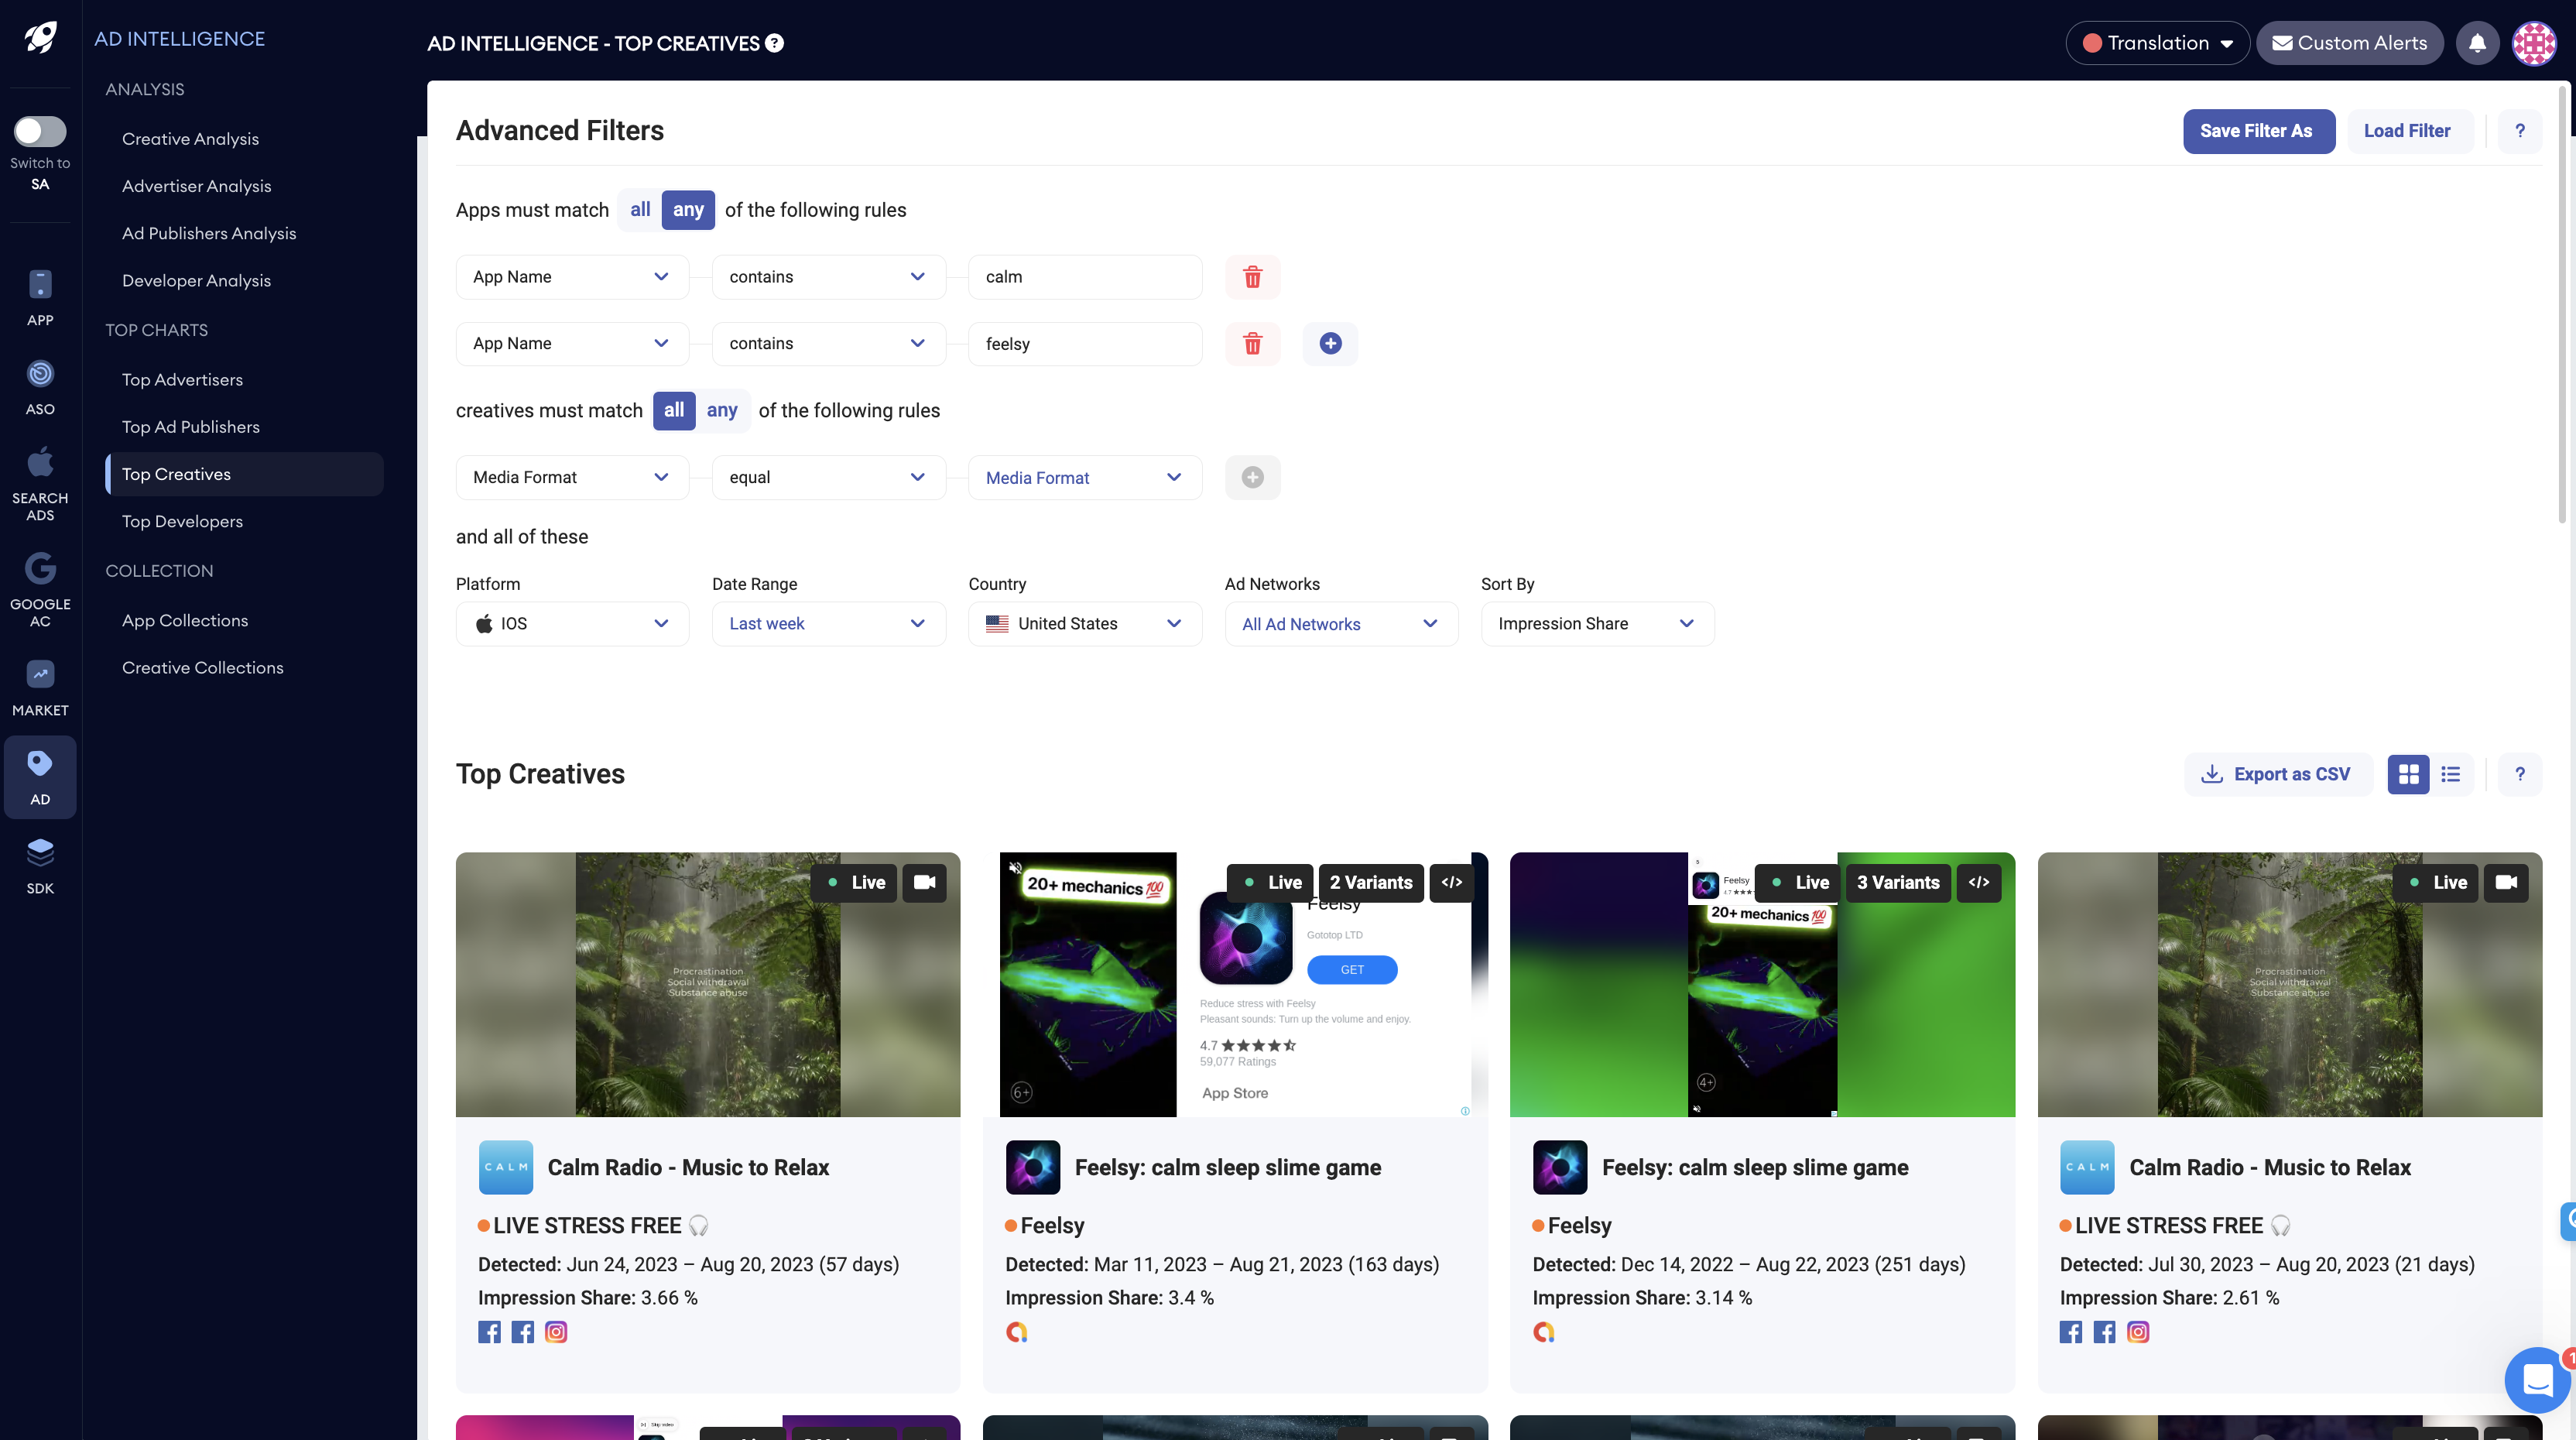Delete the 'calm' app name rule
This screenshot has height=1440, width=2576.
tap(1252, 277)
